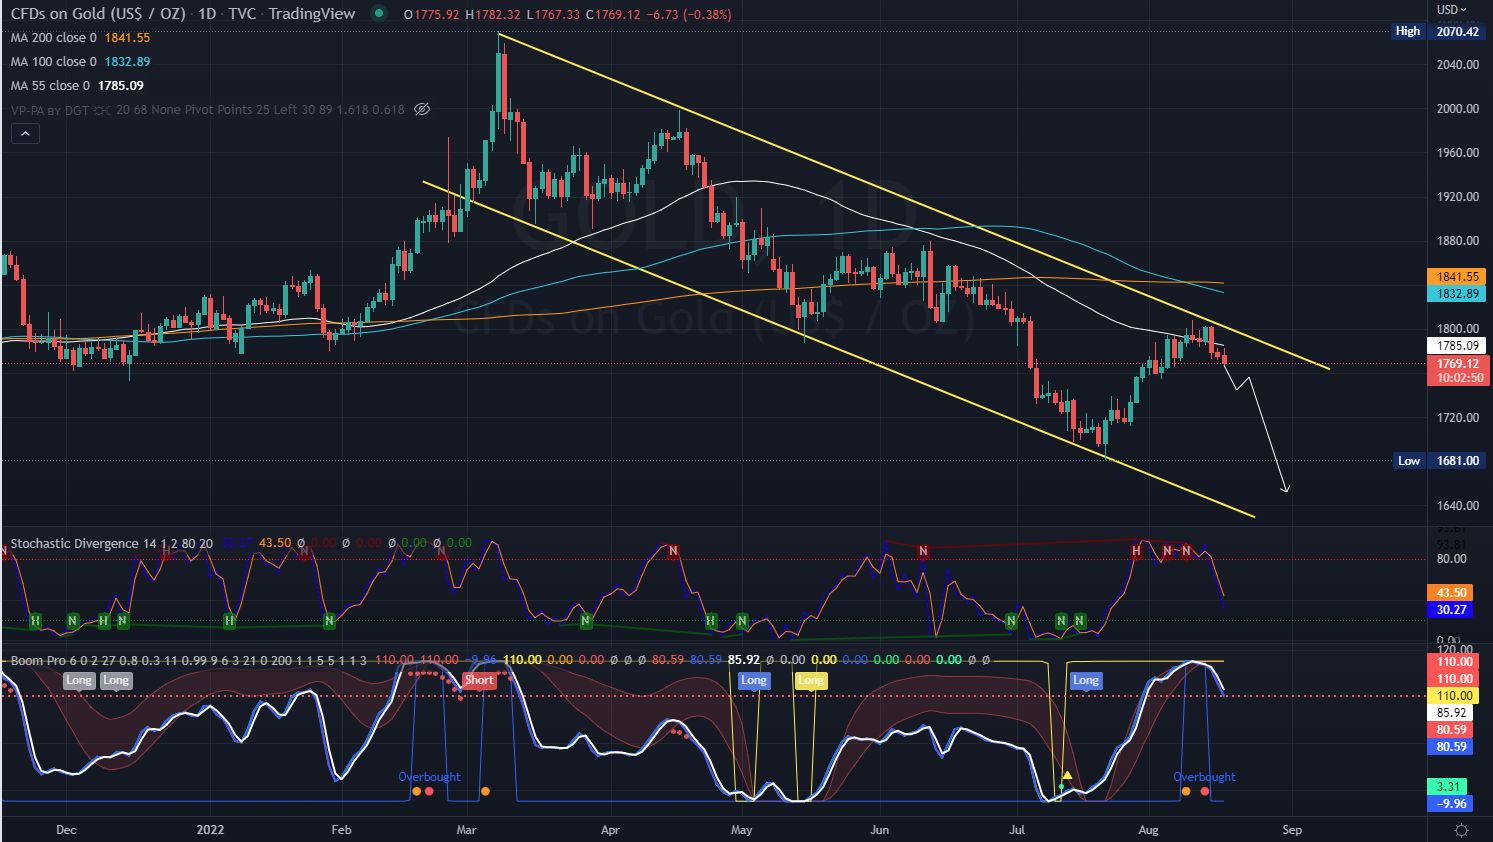The image size is (1493, 842).
Task: Click the Overbought label near March
Action: 429,777
